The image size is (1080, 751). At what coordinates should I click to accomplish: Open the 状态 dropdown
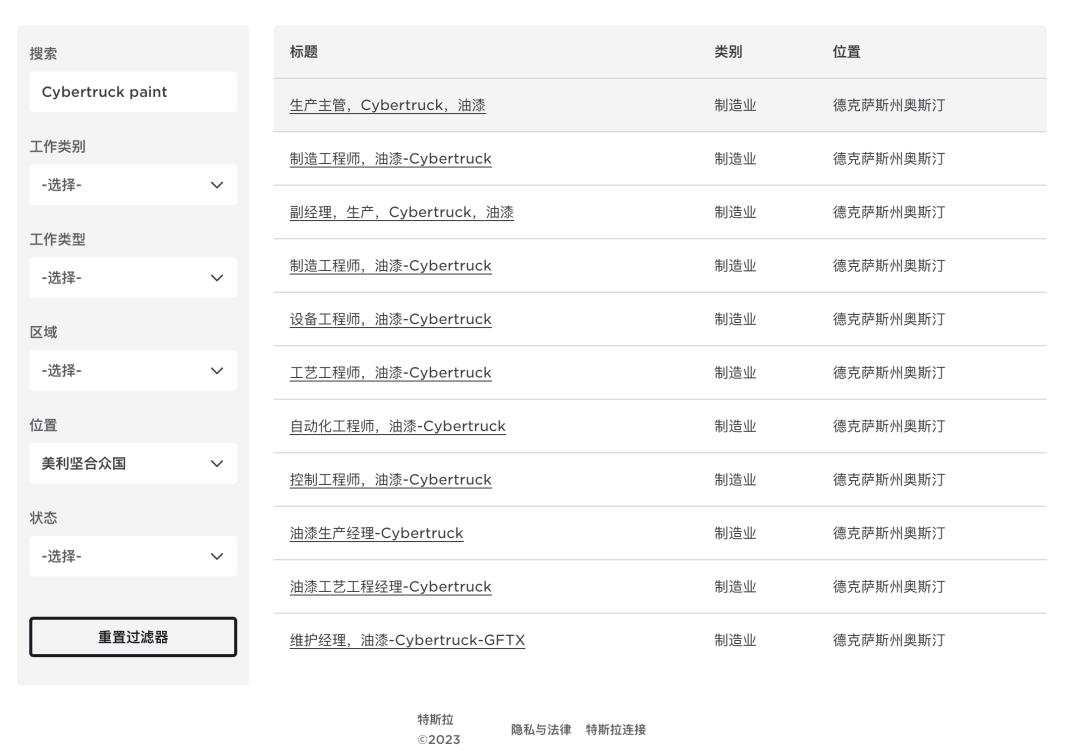point(133,556)
